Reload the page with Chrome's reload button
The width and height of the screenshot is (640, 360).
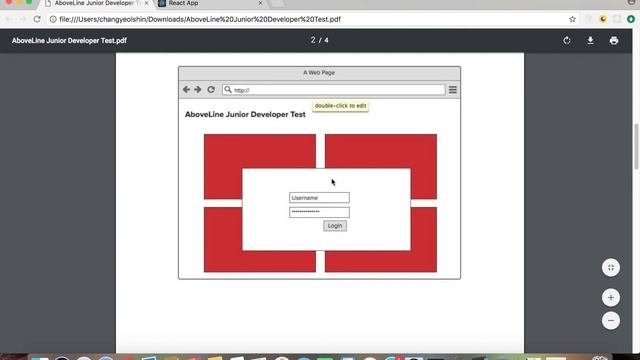(x=37, y=19)
